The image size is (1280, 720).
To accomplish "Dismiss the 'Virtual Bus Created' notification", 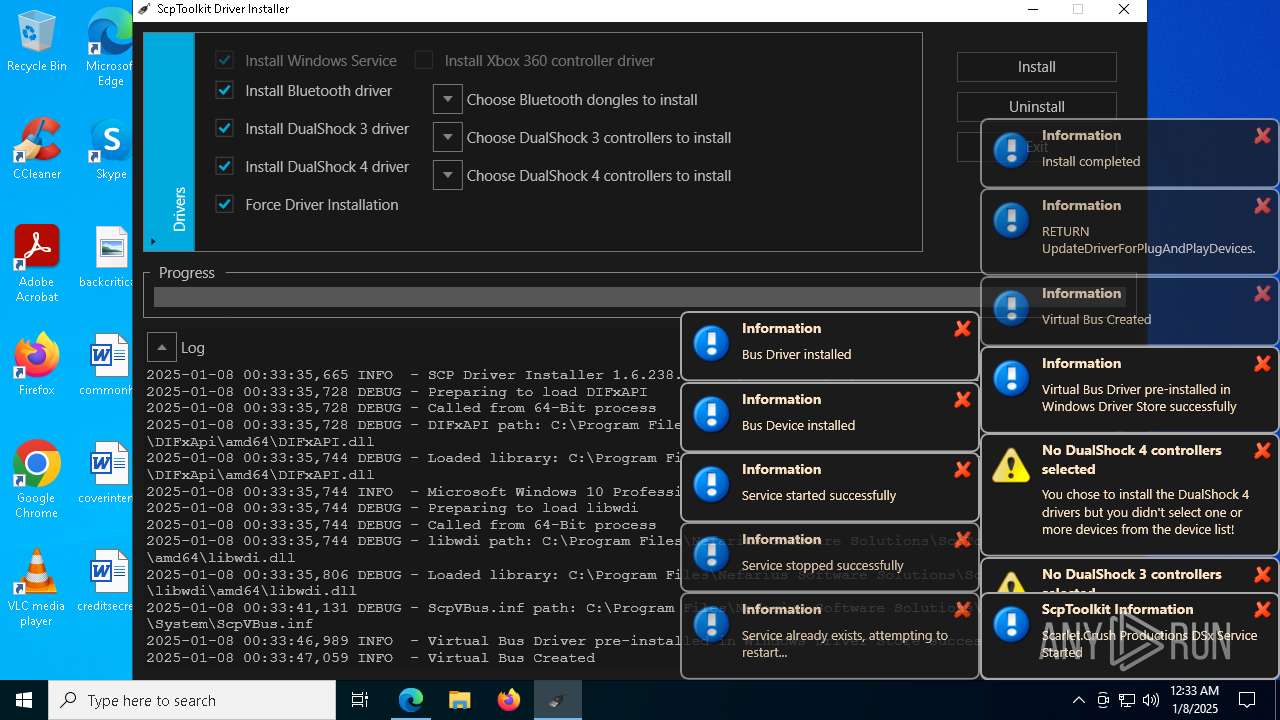I will (1262, 294).
